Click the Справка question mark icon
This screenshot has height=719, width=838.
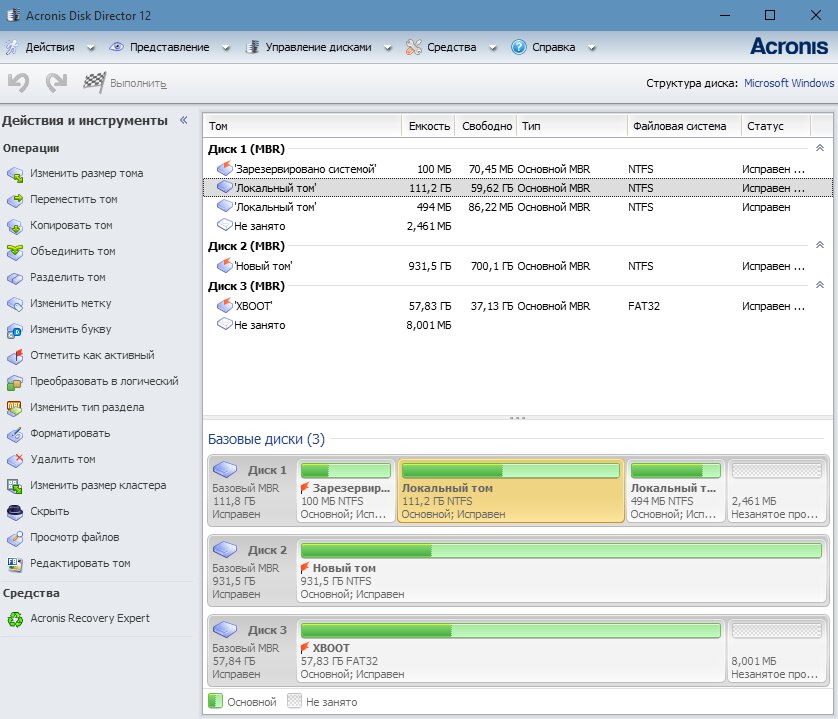pyautogui.click(x=518, y=47)
